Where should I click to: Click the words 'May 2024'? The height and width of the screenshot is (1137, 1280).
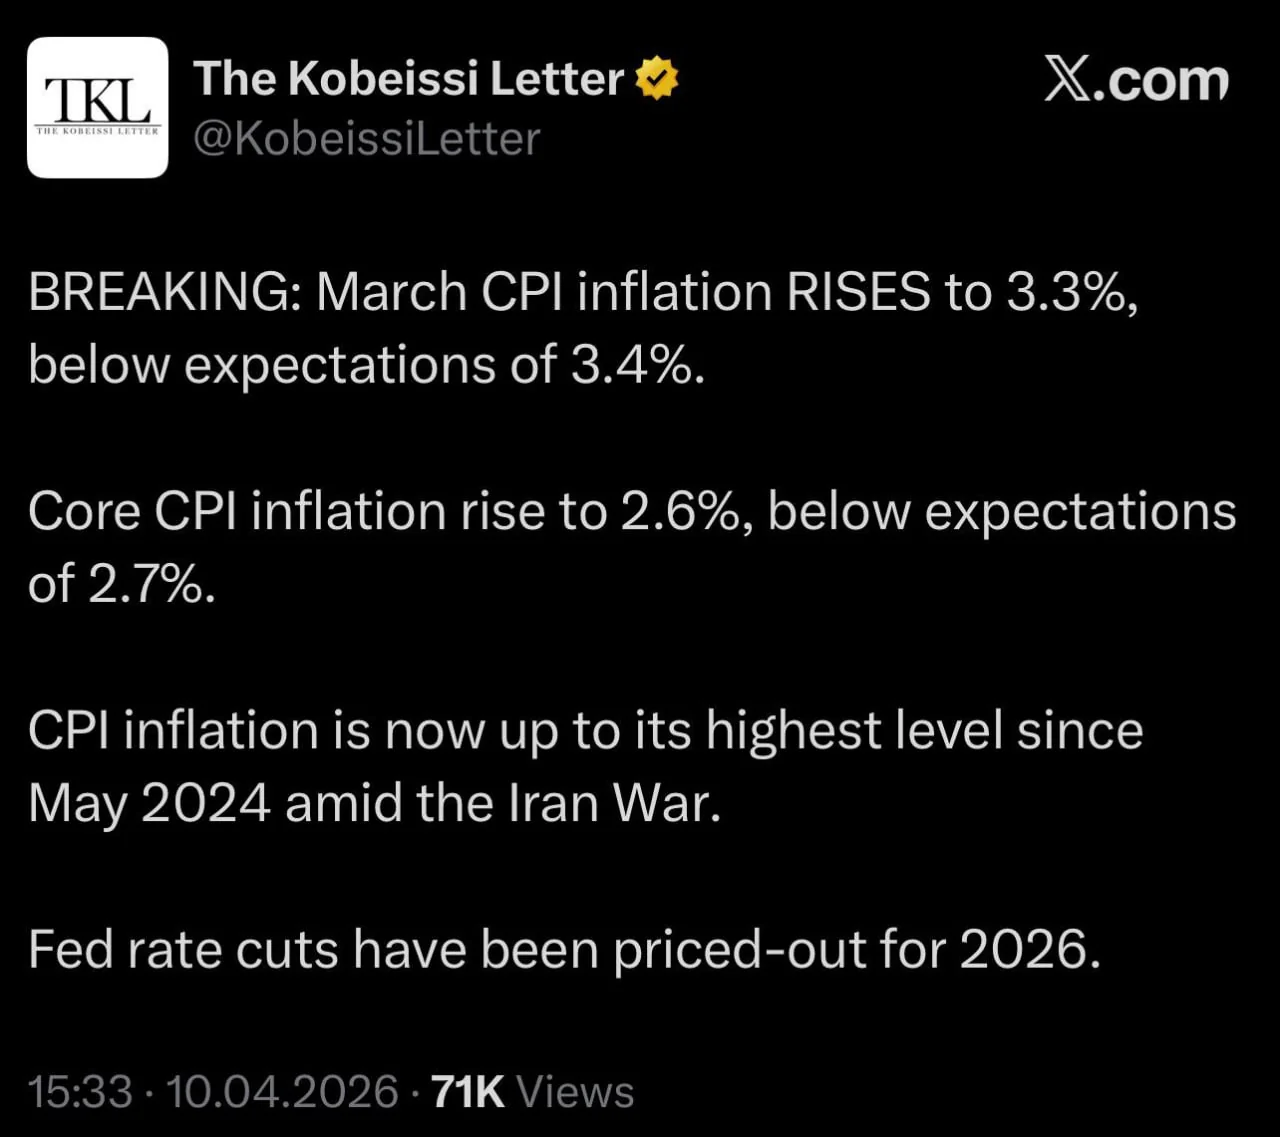click(149, 803)
